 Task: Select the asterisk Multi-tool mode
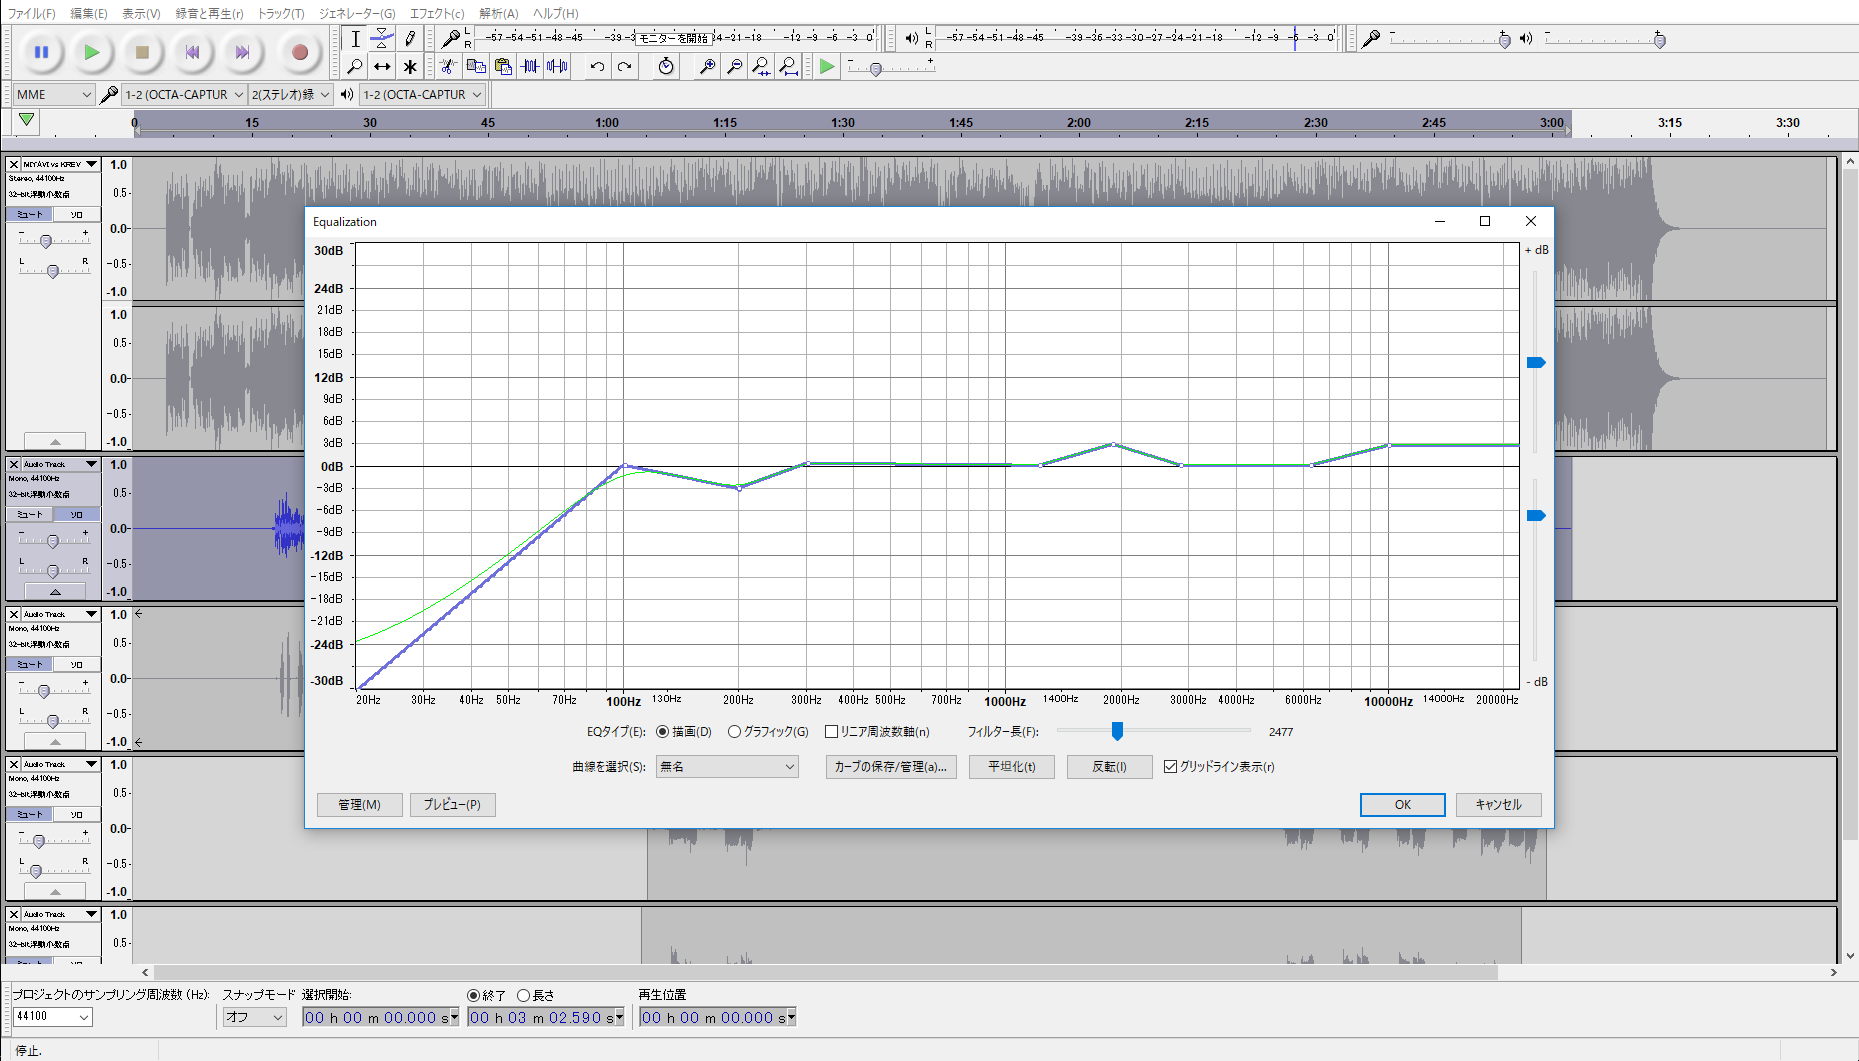[x=410, y=67]
